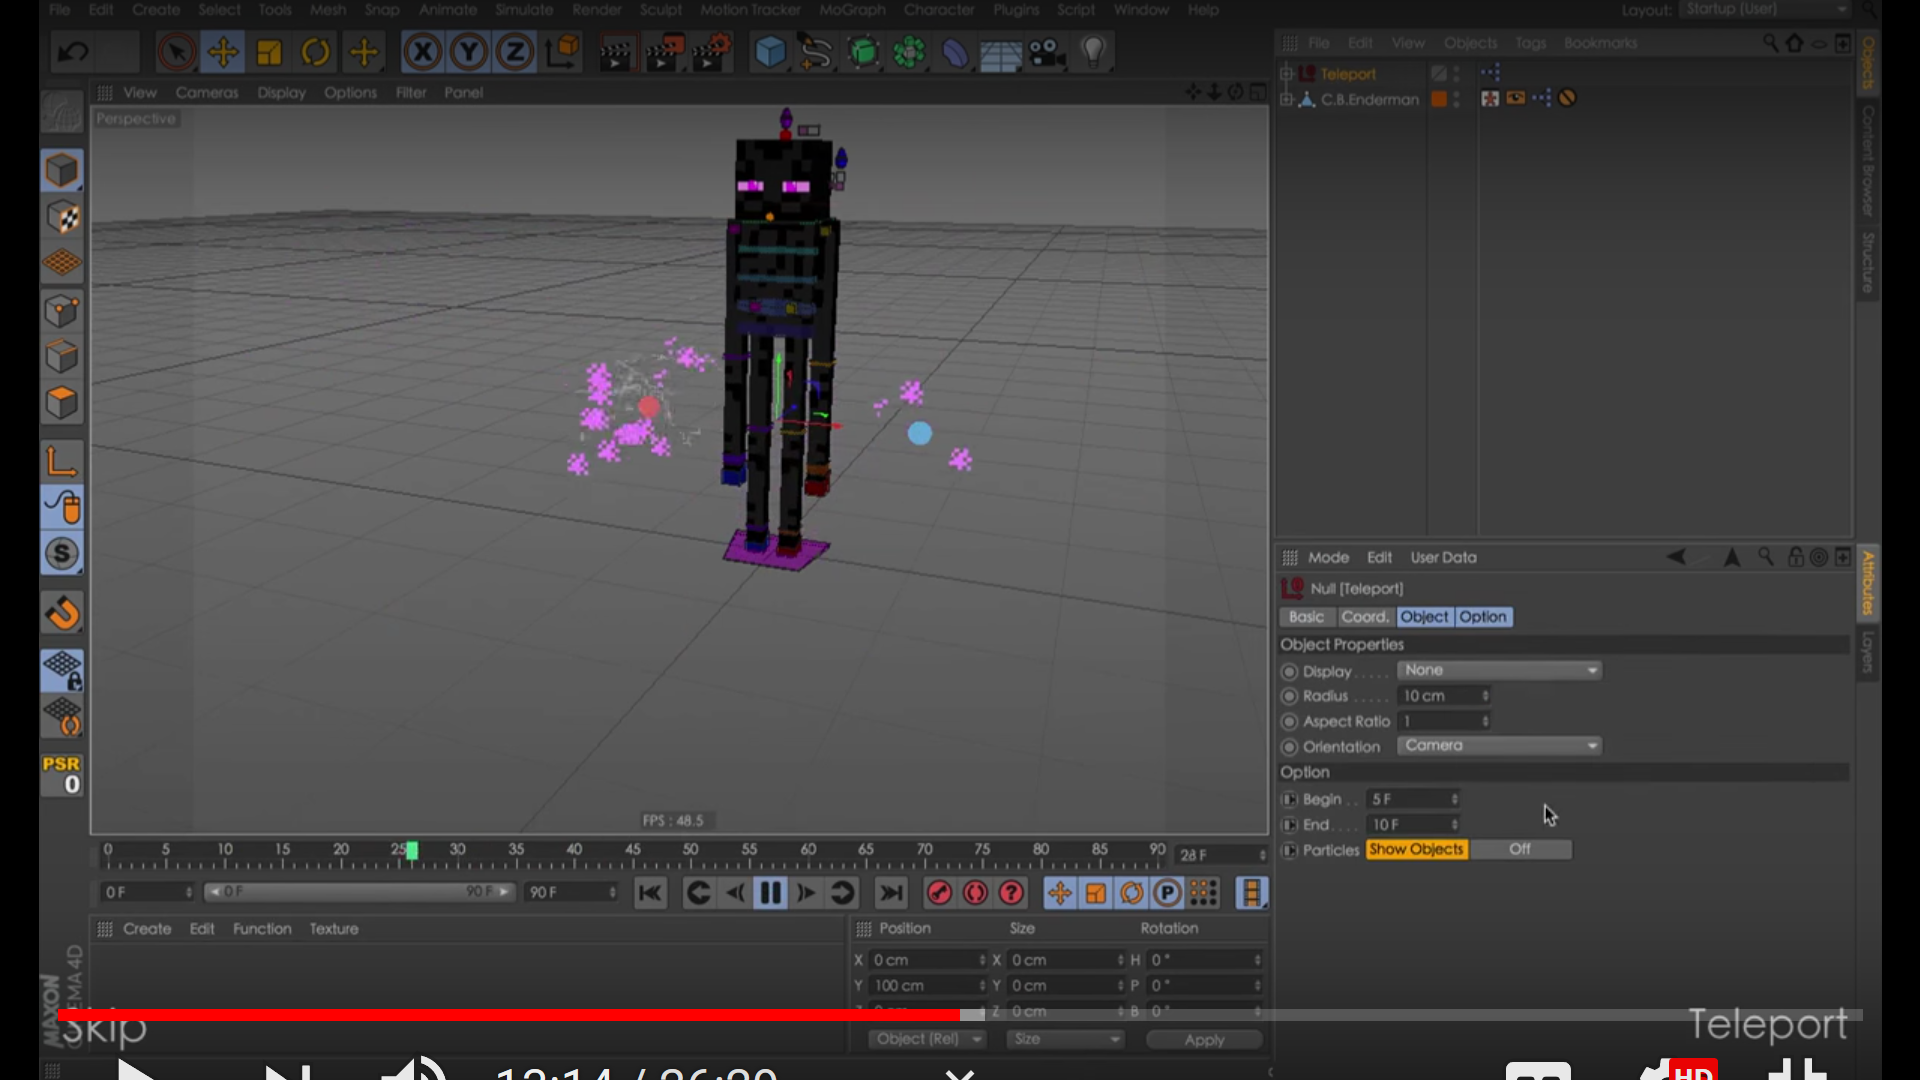Image resolution: width=1920 pixels, height=1080 pixels.
Task: Open the Display None dropdown
Action: pos(1499,670)
